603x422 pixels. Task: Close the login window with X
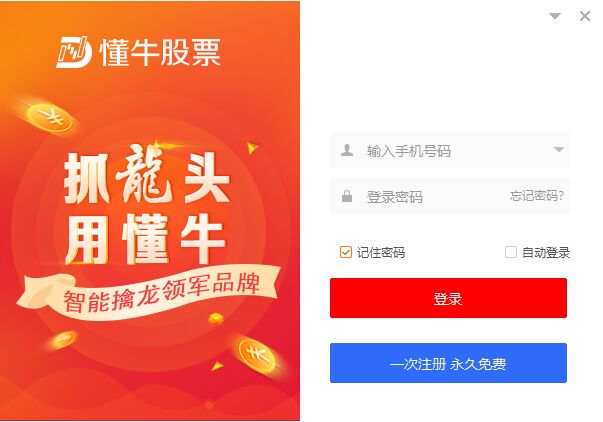(585, 16)
